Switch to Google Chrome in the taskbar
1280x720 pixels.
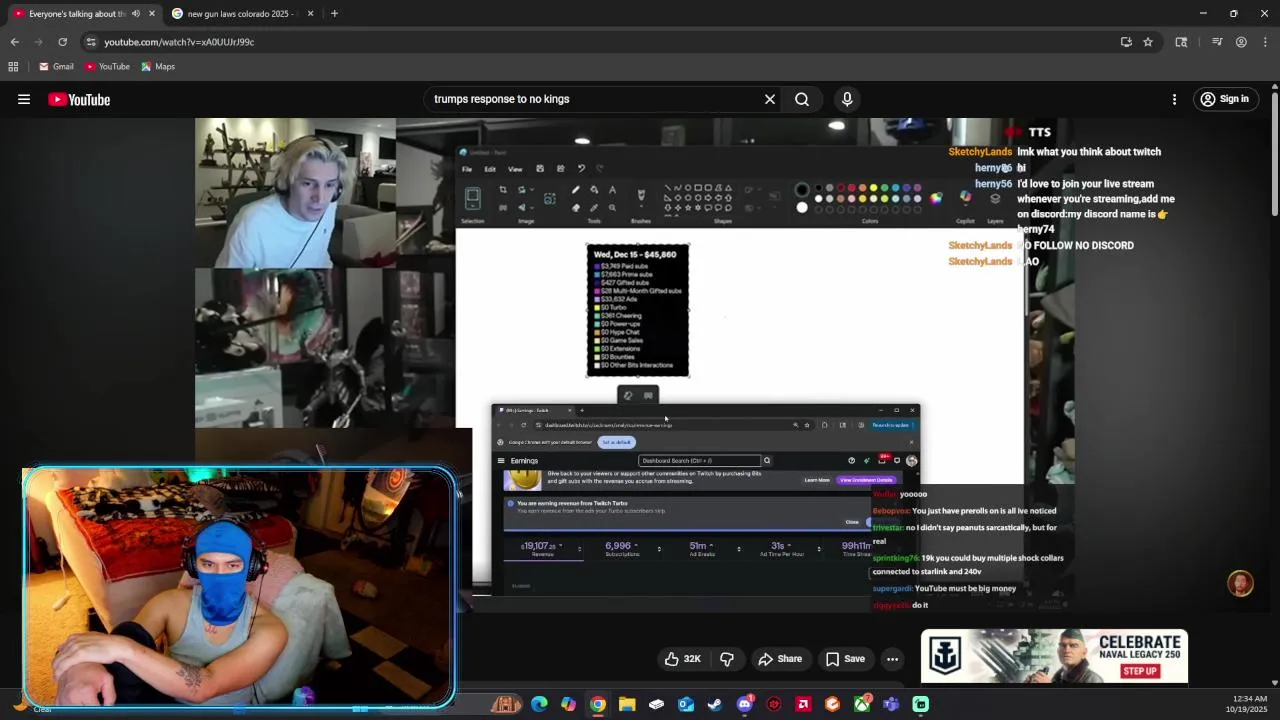pyautogui.click(x=597, y=704)
